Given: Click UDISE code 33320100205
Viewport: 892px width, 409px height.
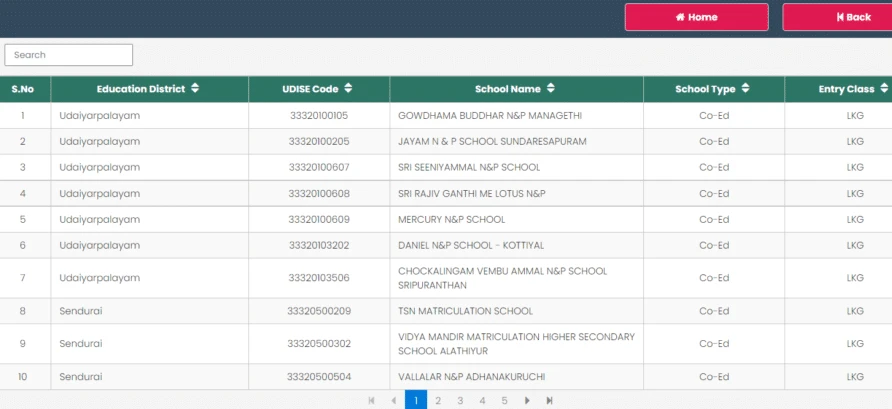Looking at the screenshot, I should (x=319, y=141).
